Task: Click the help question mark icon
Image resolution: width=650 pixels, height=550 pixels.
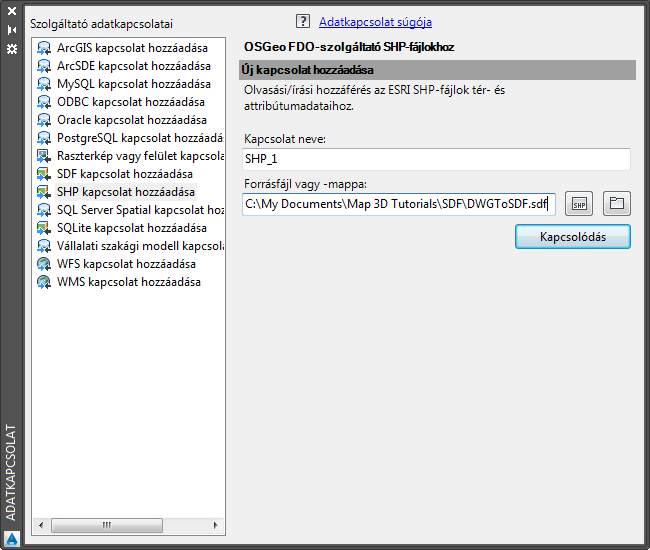Action: coord(304,21)
